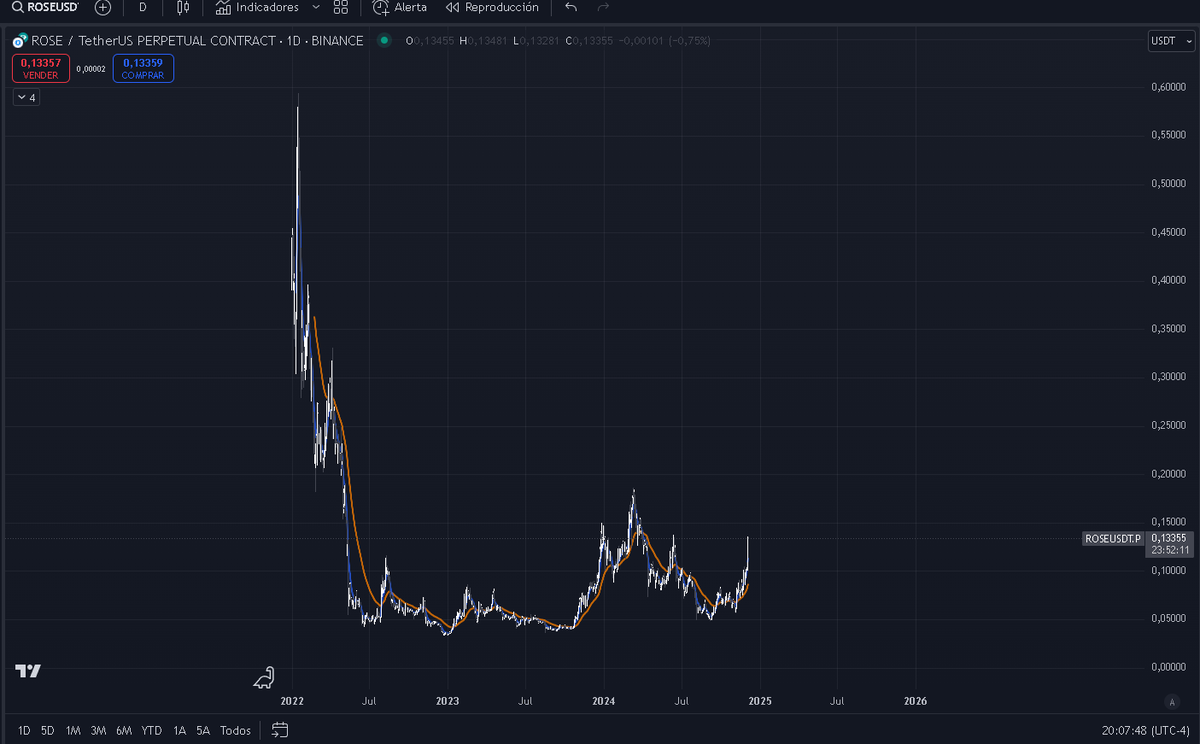Image resolution: width=1200 pixels, height=744 pixels.
Task: Click the TradingView logo watermark
Action: pos(28,672)
